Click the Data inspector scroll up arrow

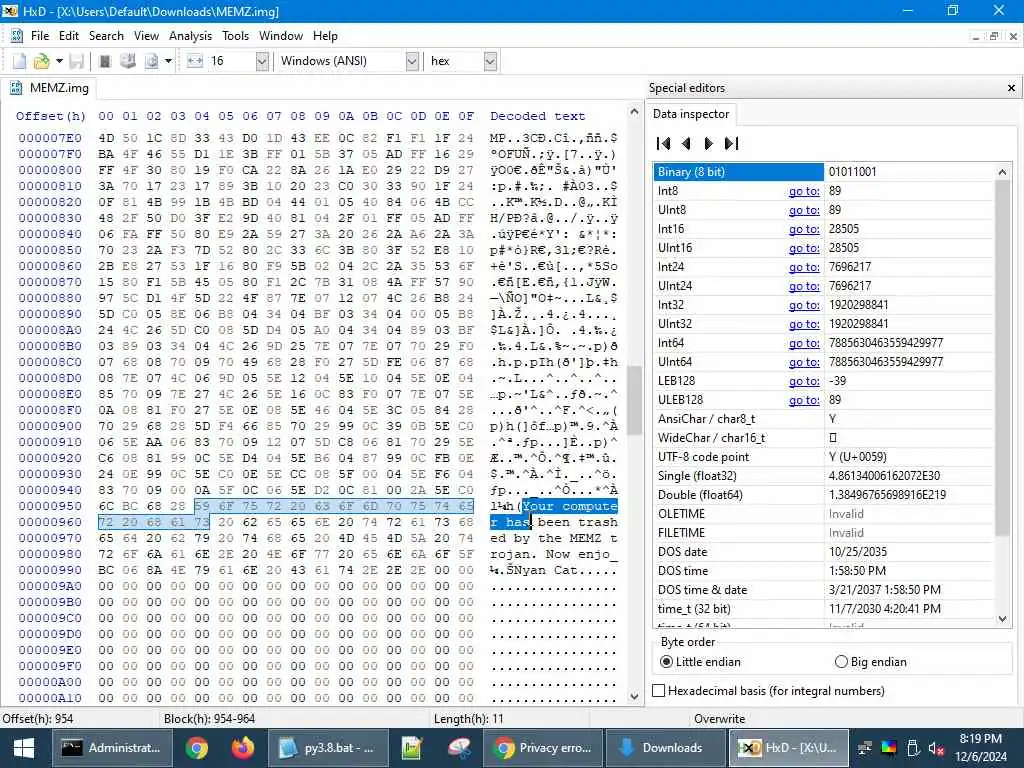pyautogui.click(x=1002, y=172)
